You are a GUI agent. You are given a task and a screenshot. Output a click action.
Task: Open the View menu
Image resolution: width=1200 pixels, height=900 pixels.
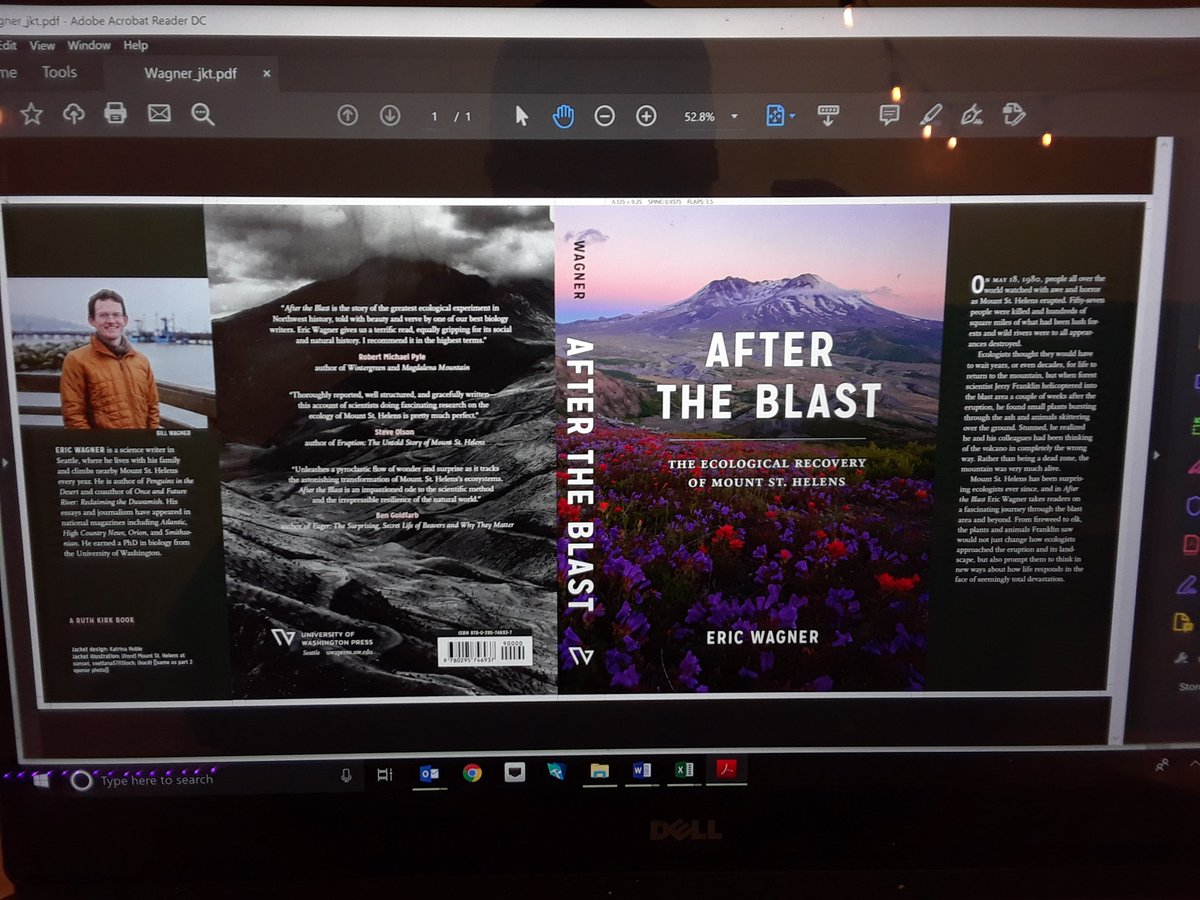[42, 46]
